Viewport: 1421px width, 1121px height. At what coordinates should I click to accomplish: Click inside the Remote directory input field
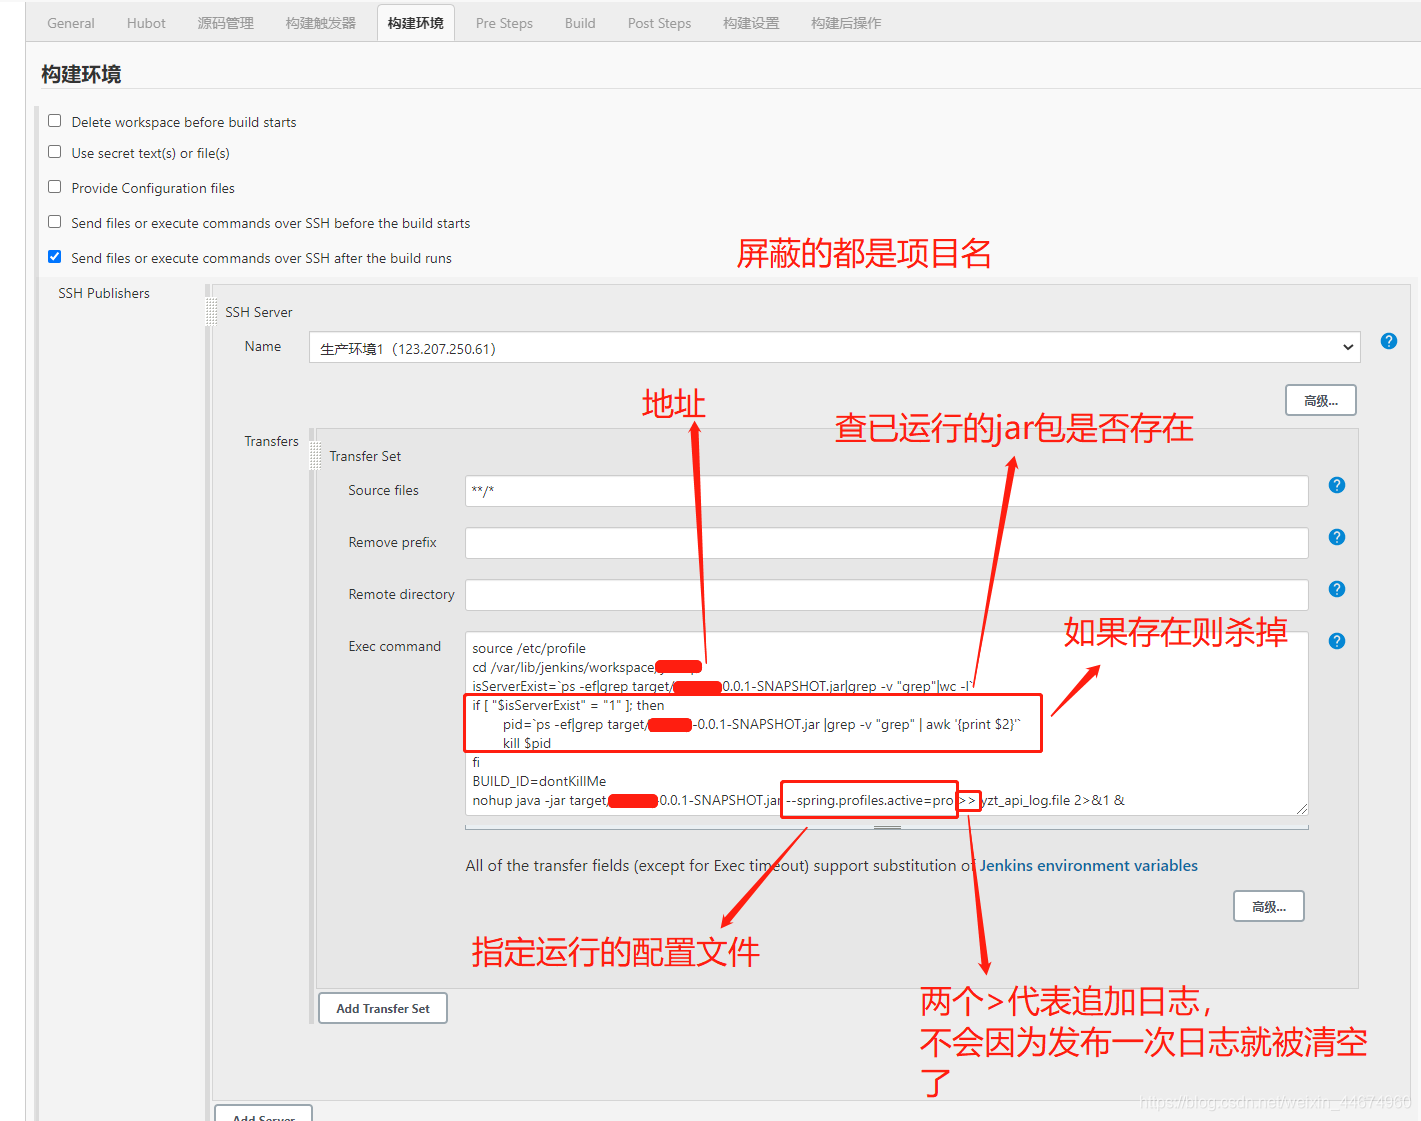885,594
